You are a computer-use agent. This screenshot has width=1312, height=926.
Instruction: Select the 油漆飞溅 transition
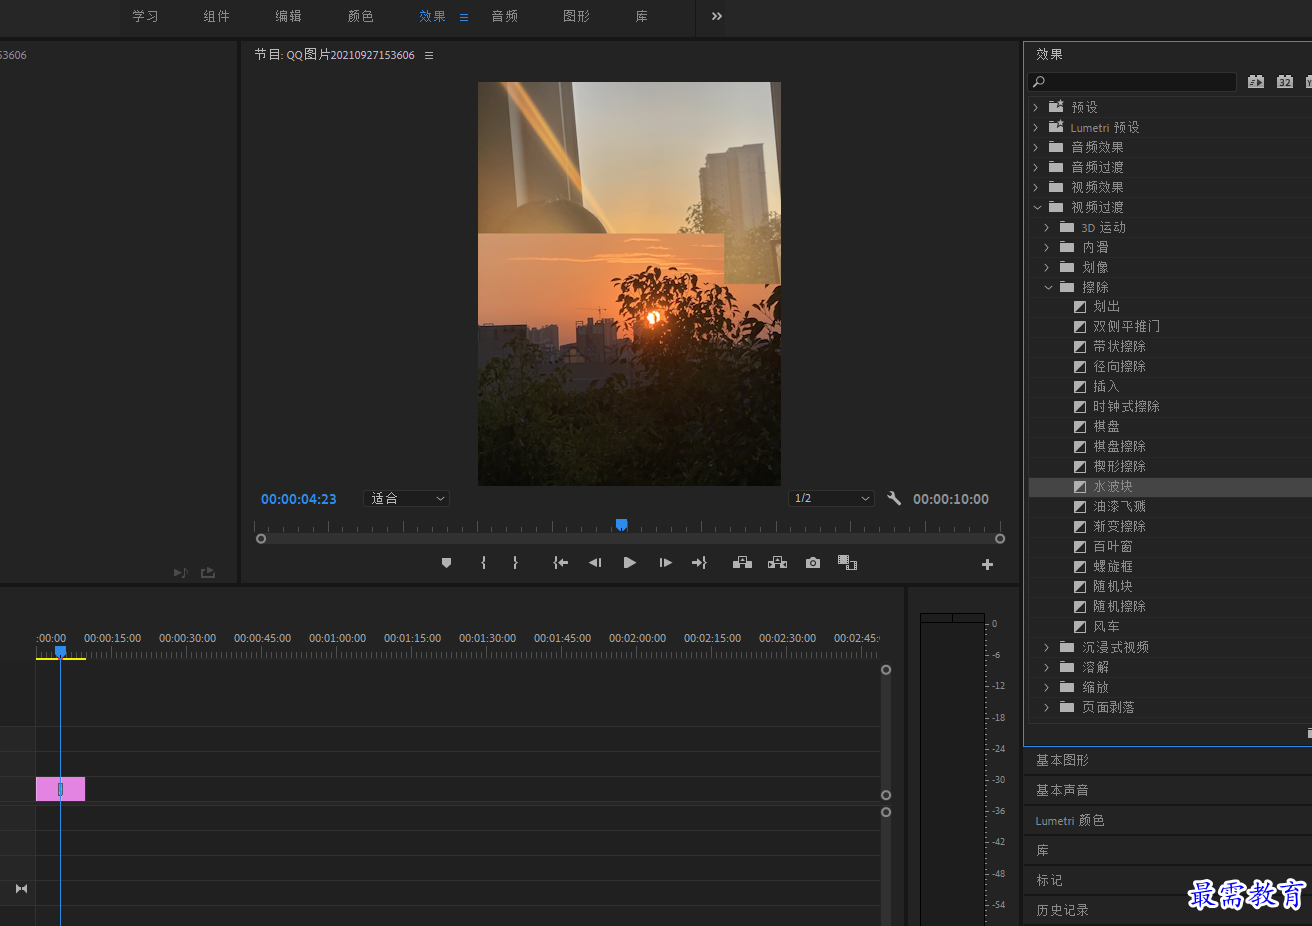point(1119,507)
